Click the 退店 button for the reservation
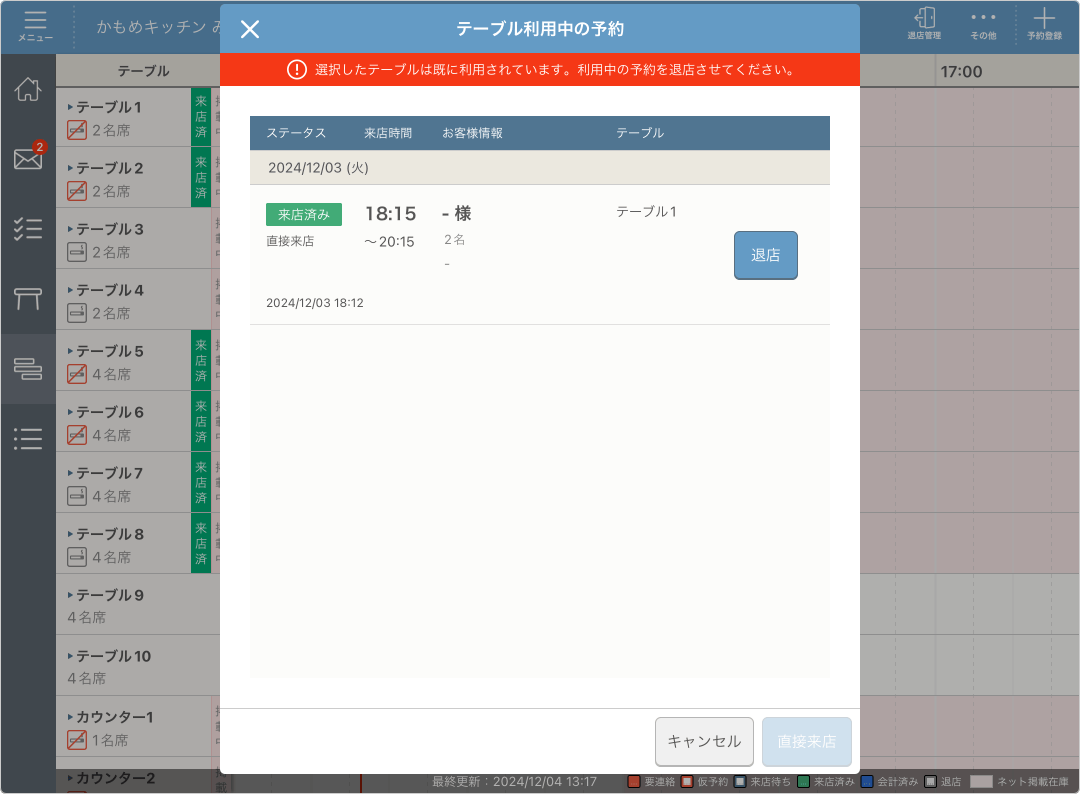The width and height of the screenshot is (1080, 794). point(765,255)
